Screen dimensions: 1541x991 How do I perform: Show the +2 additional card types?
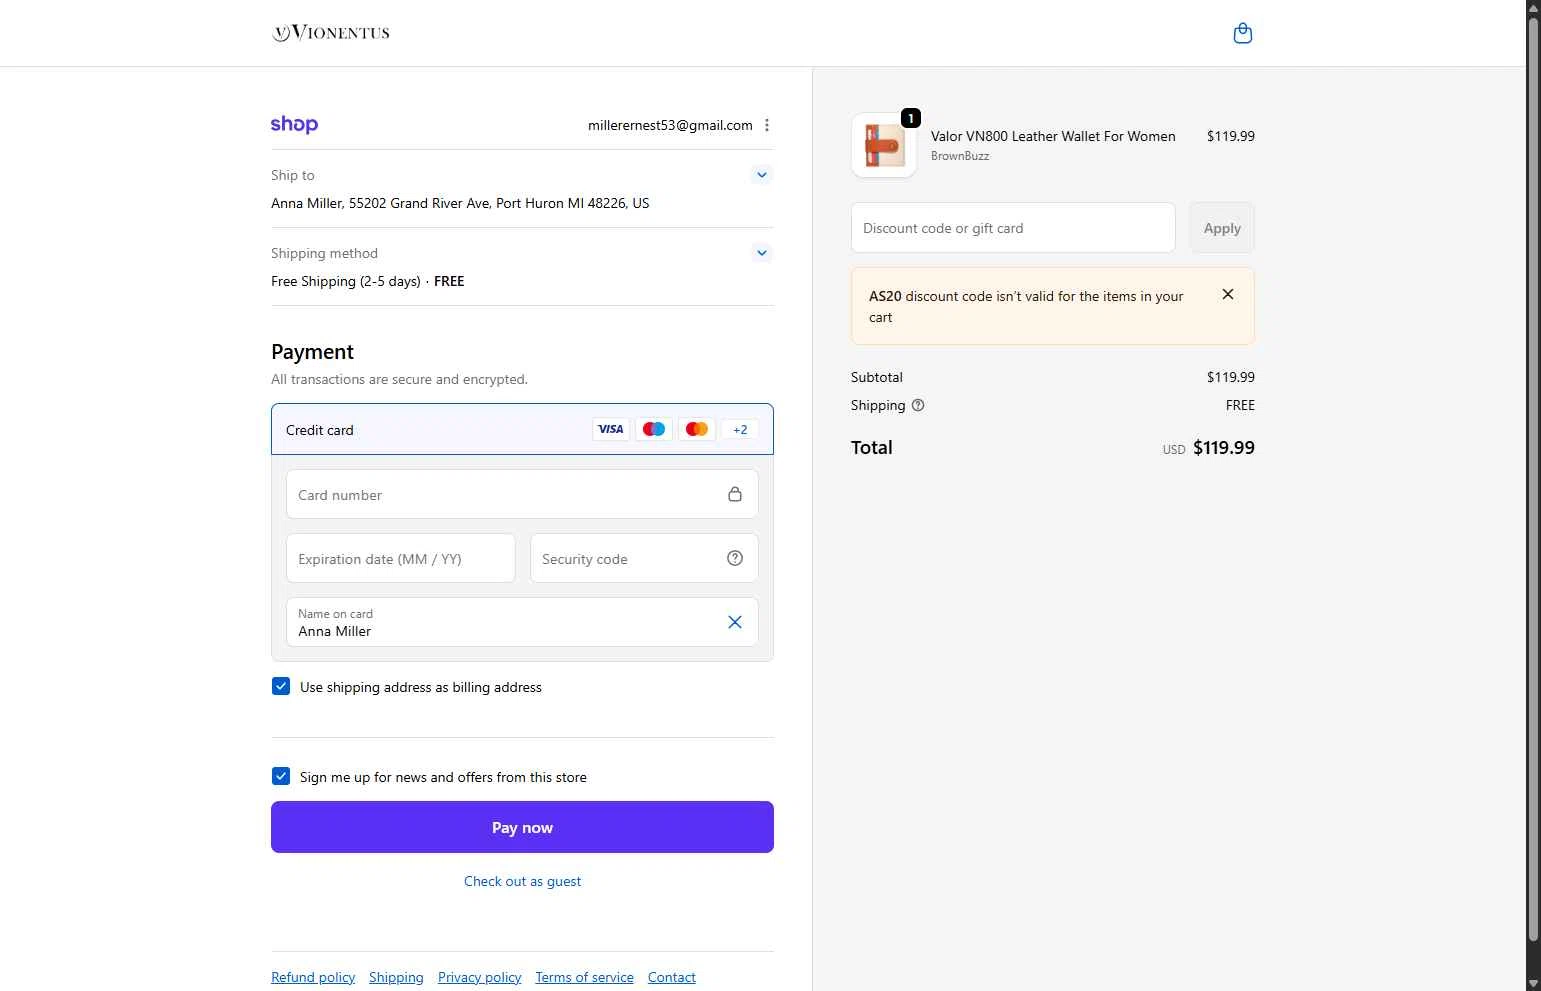[x=740, y=429]
